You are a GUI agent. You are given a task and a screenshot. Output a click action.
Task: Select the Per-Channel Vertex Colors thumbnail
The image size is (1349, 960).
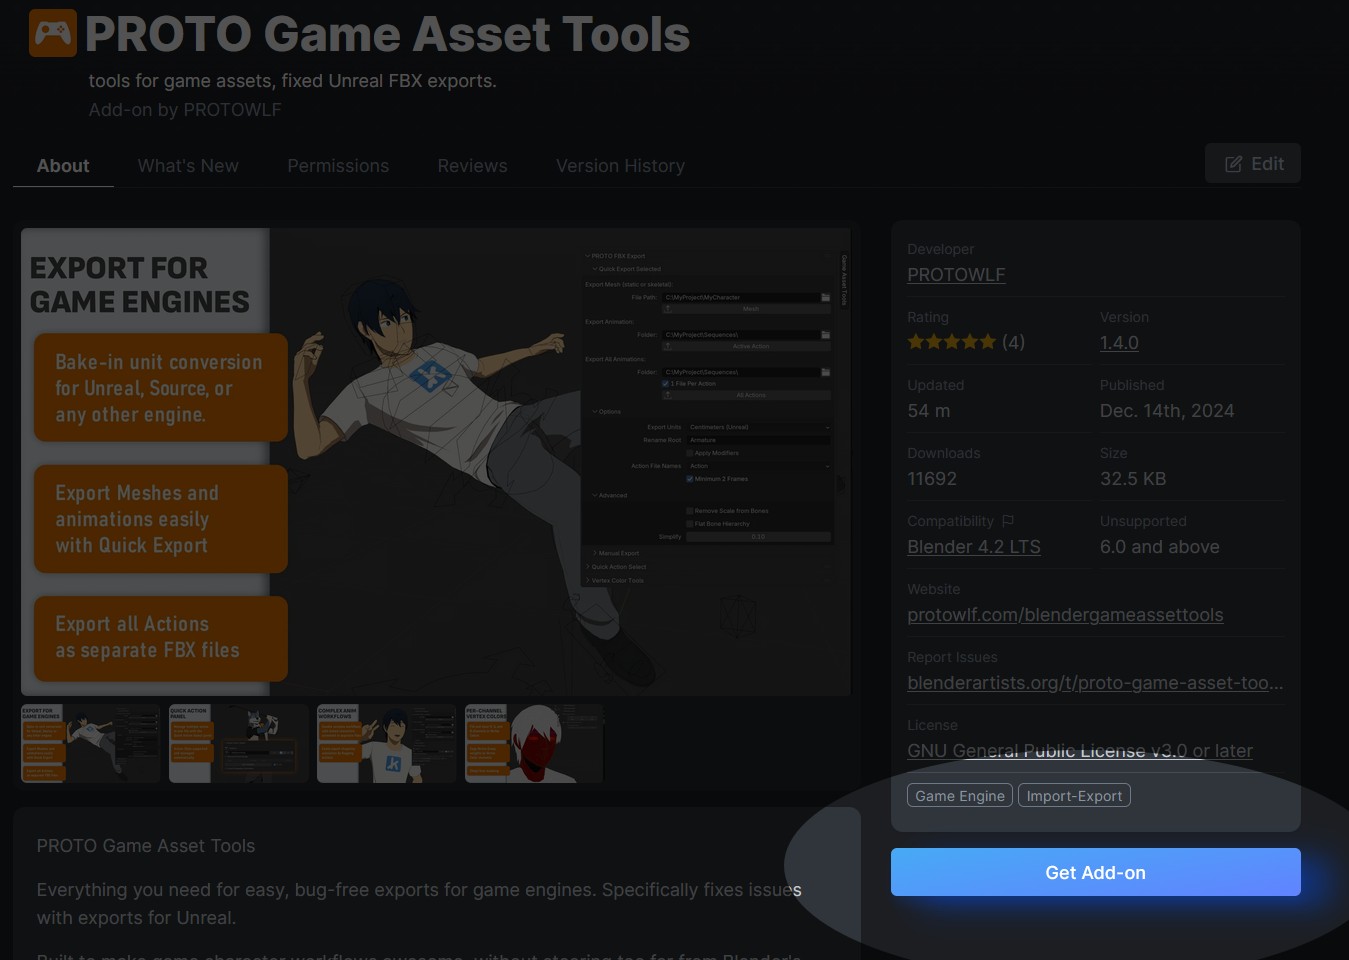point(534,743)
